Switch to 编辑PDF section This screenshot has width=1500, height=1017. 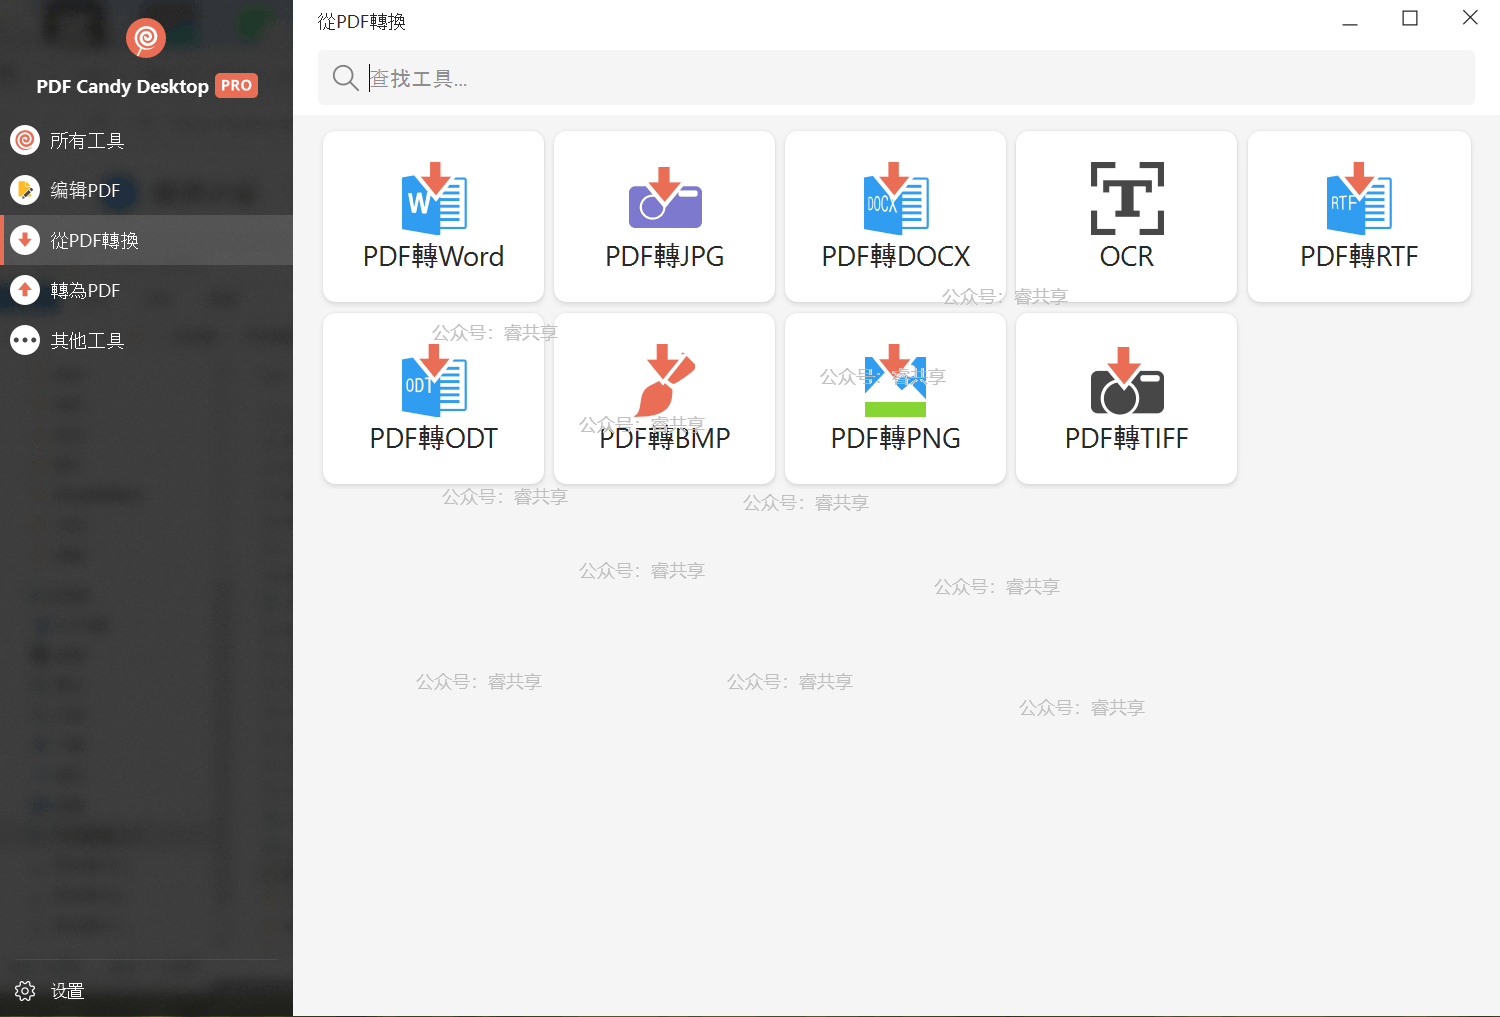click(x=146, y=190)
